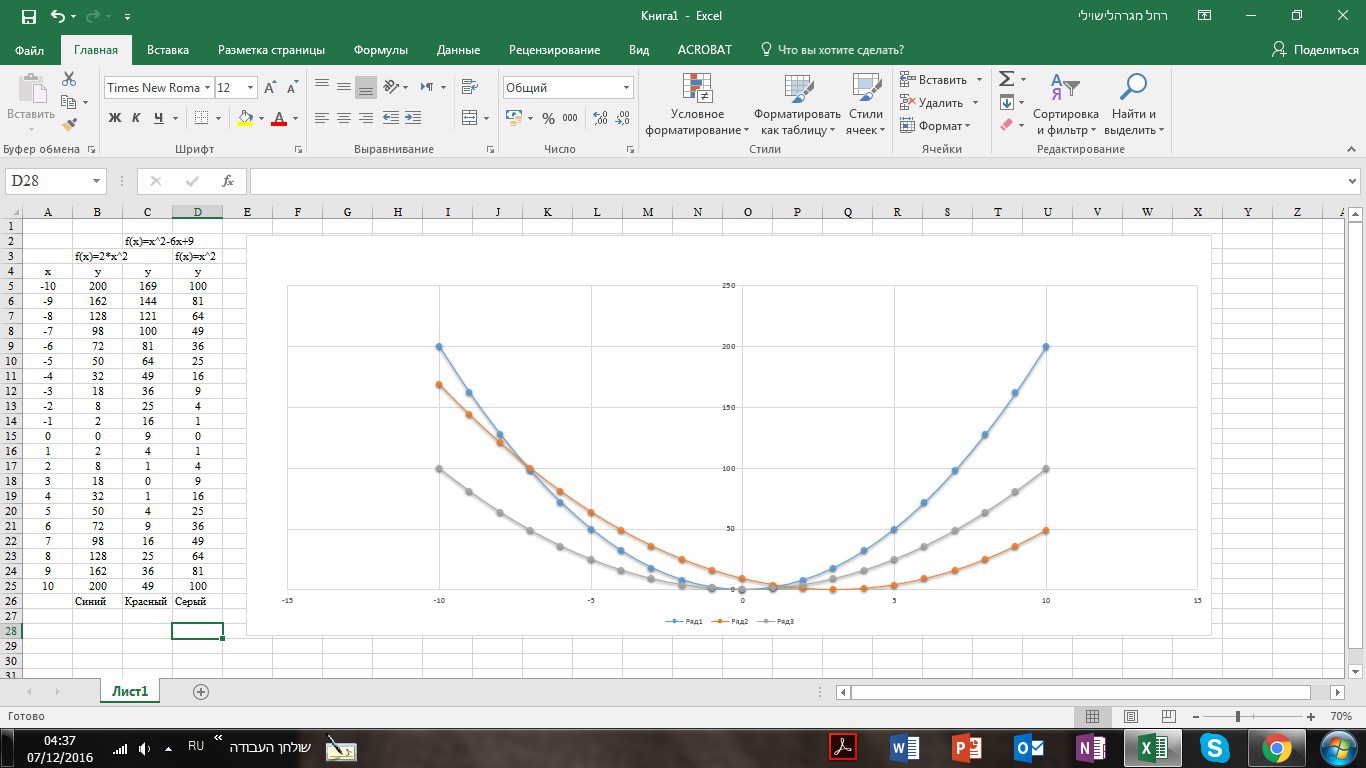The width and height of the screenshot is (1366, 768).
Task: Collapse the ribbon with the chevron
Action: point(1351,149)
